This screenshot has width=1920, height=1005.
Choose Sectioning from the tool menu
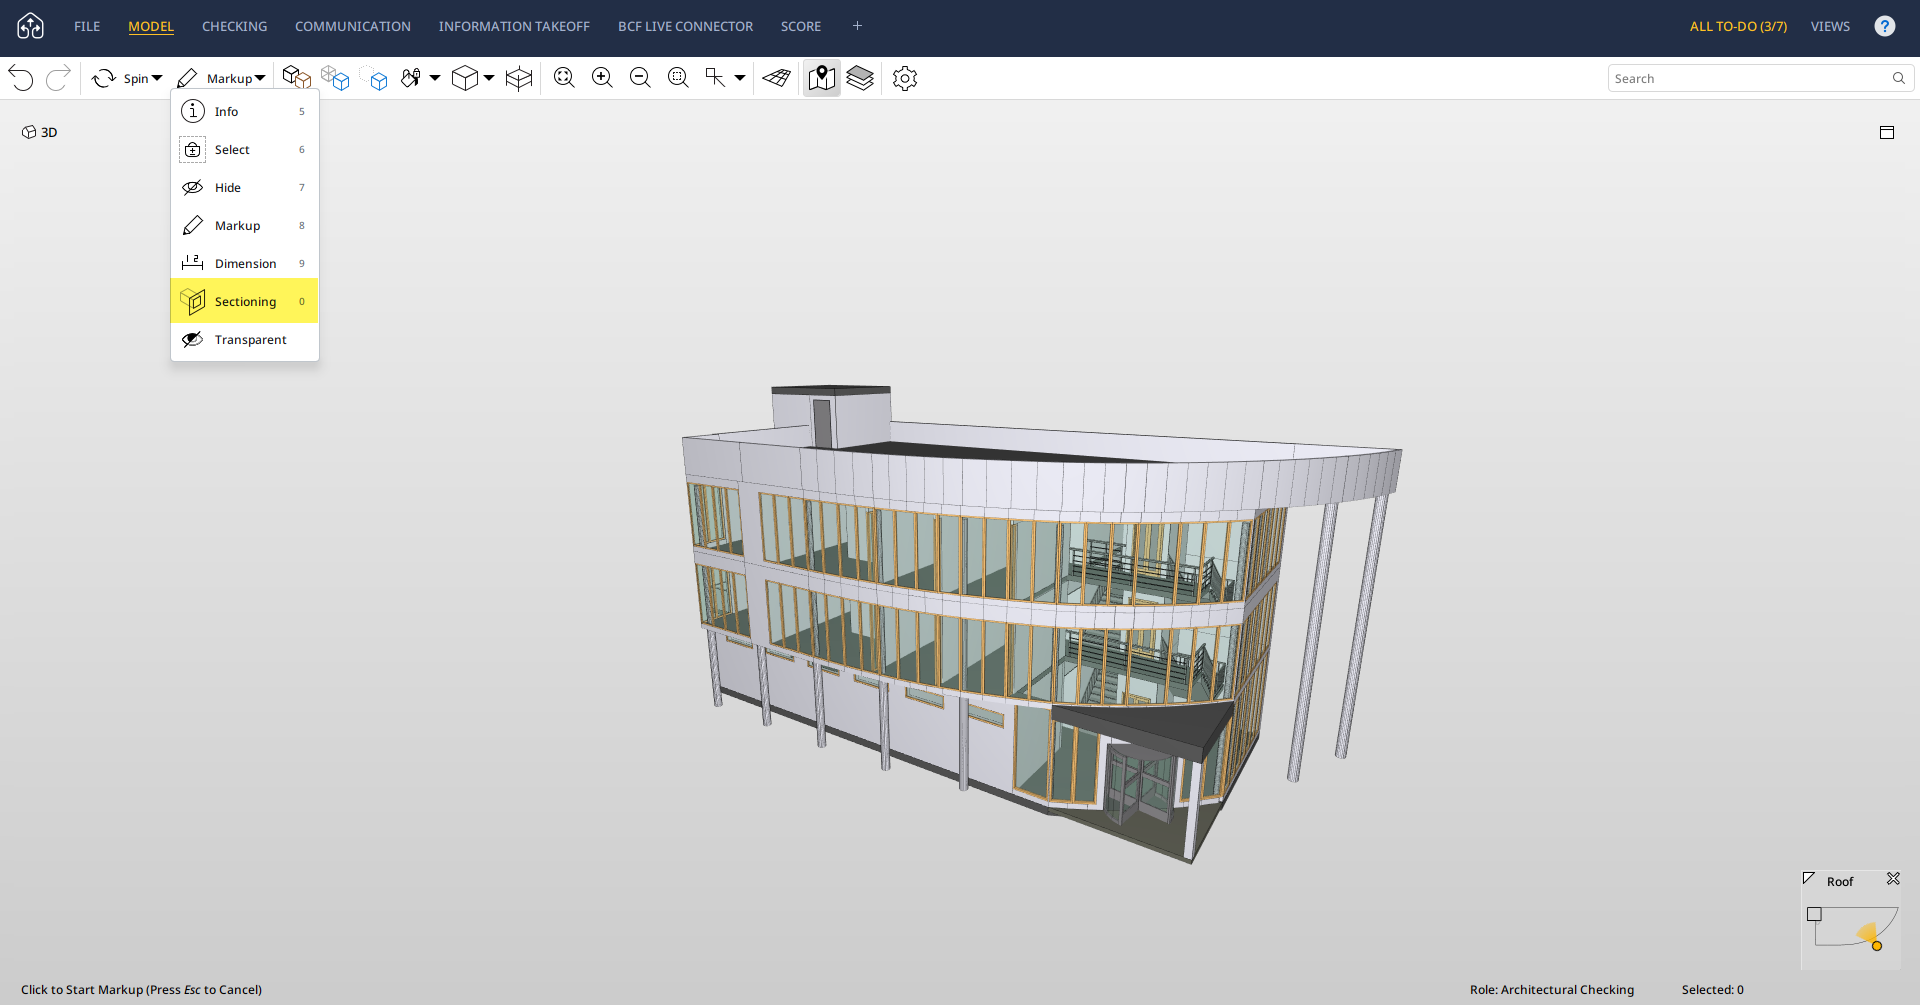point(244,301)
